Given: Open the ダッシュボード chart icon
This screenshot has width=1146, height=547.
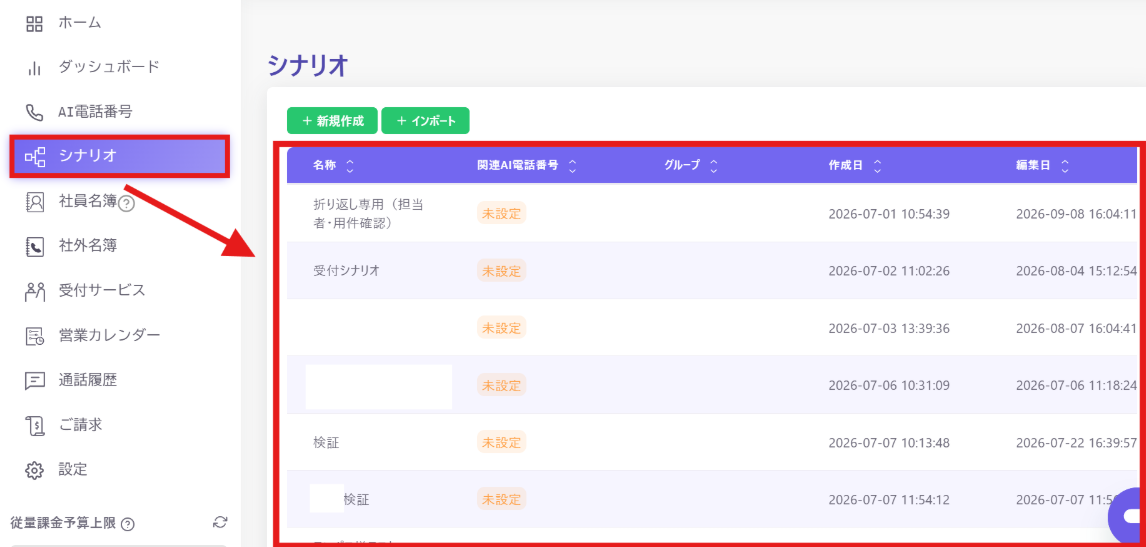Looking at the screenshot, I should (x=34, y=68).
